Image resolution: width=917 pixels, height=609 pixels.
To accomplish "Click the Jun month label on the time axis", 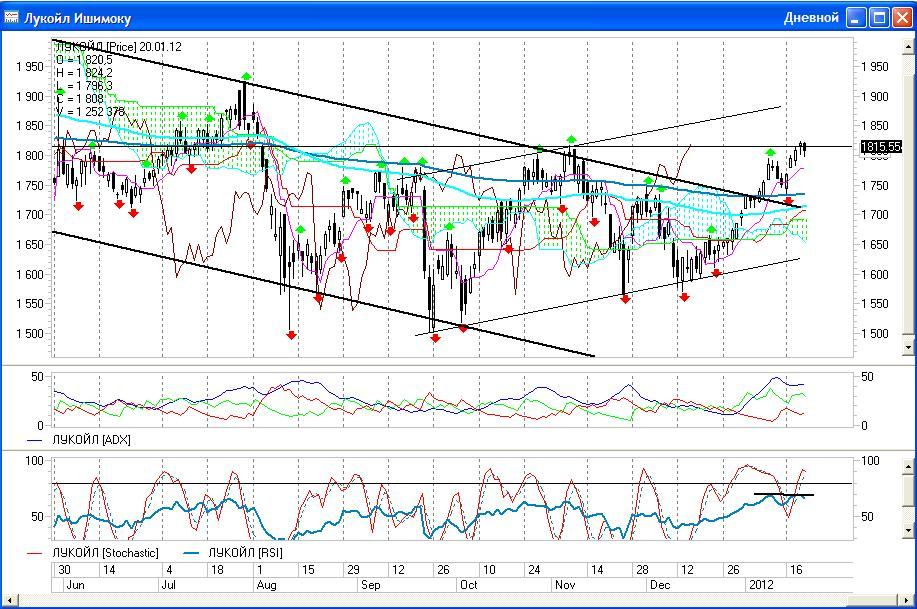I will coord(75,585).
